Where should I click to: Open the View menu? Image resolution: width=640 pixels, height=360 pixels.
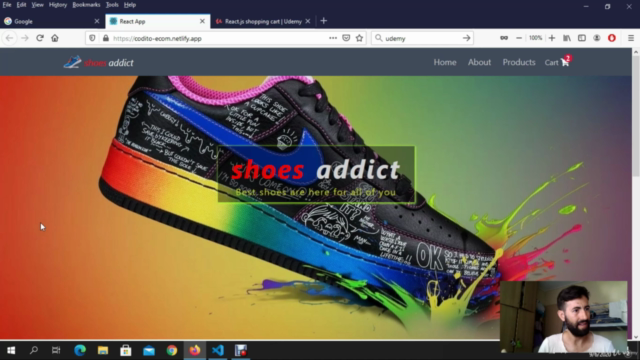[x=37, y=5]
